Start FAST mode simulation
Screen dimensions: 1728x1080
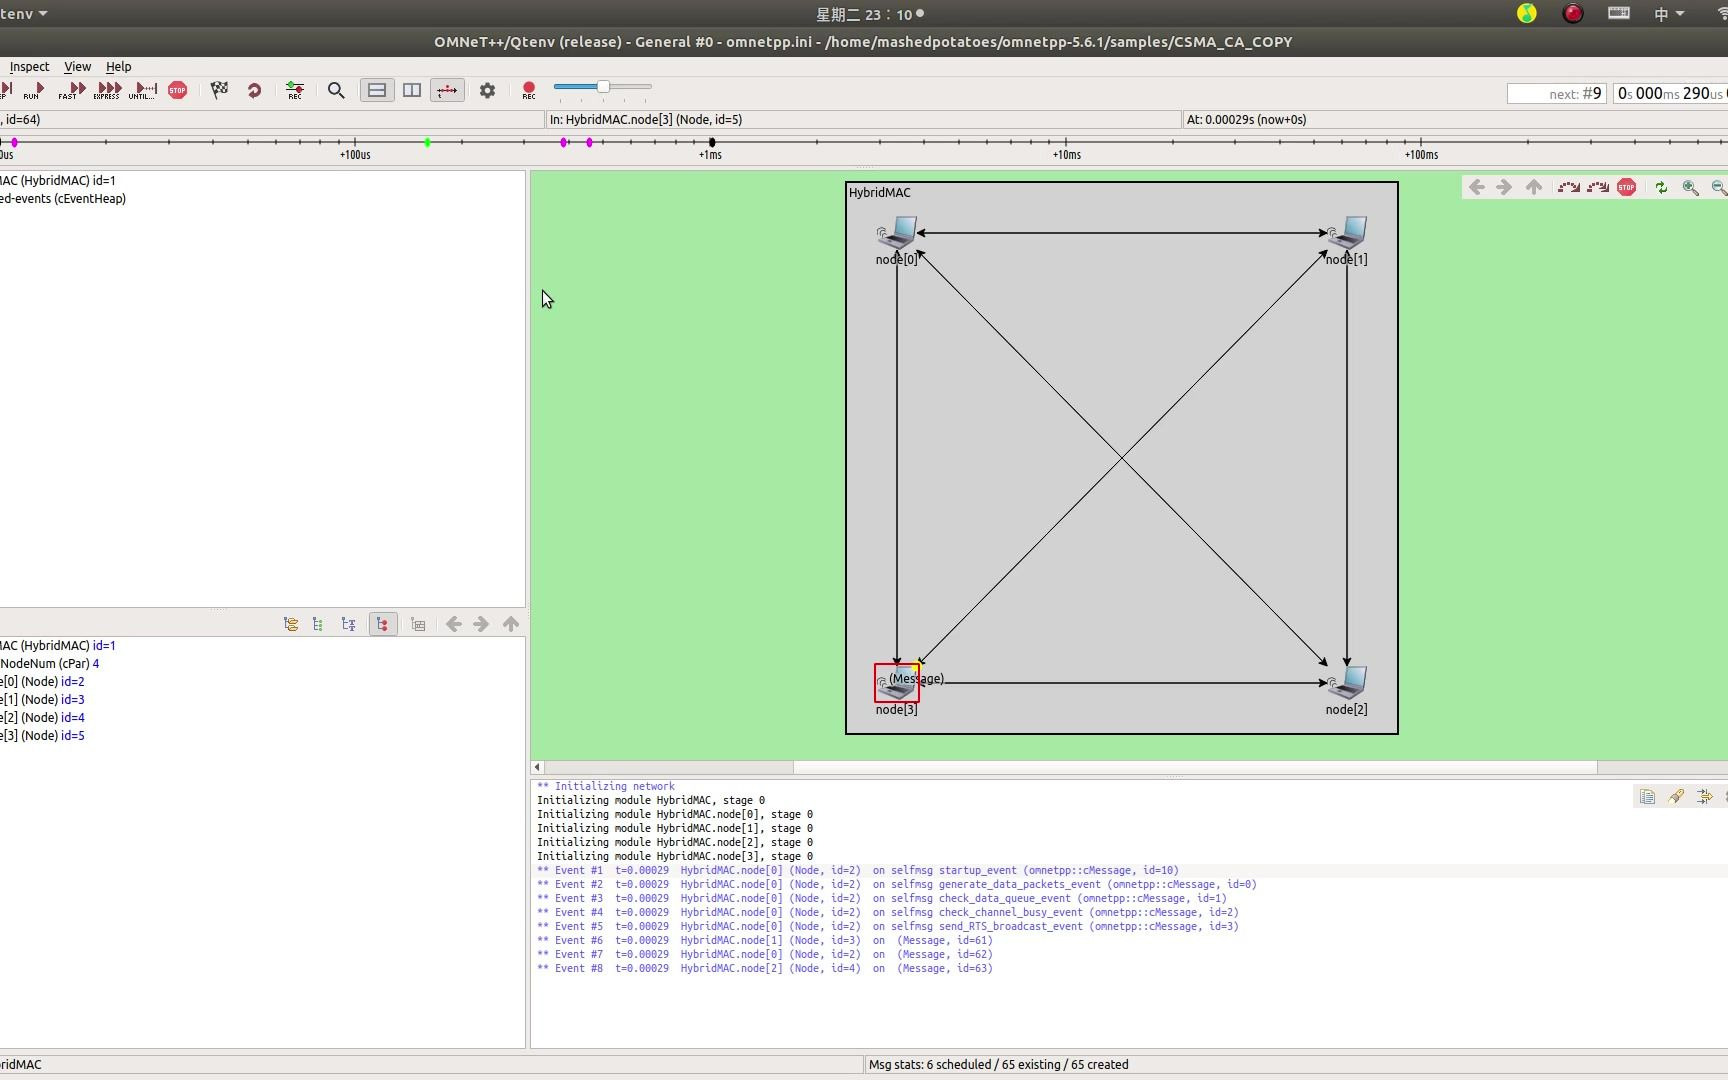coord(70,90)
